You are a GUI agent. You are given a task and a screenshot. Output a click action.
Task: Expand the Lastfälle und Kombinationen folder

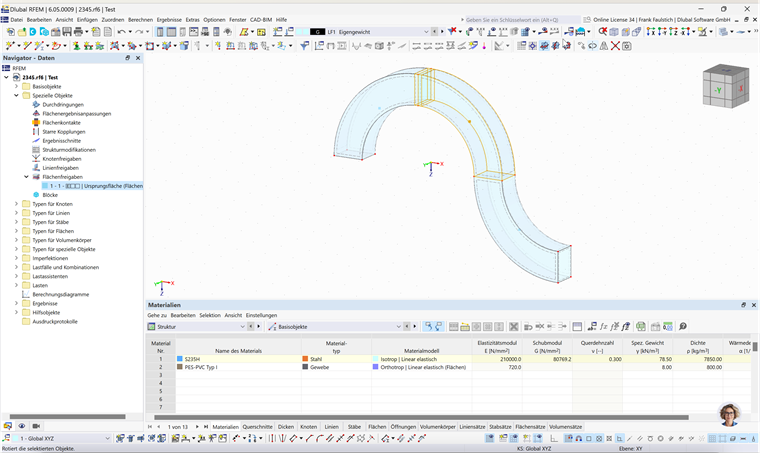(x=16, y=267)
